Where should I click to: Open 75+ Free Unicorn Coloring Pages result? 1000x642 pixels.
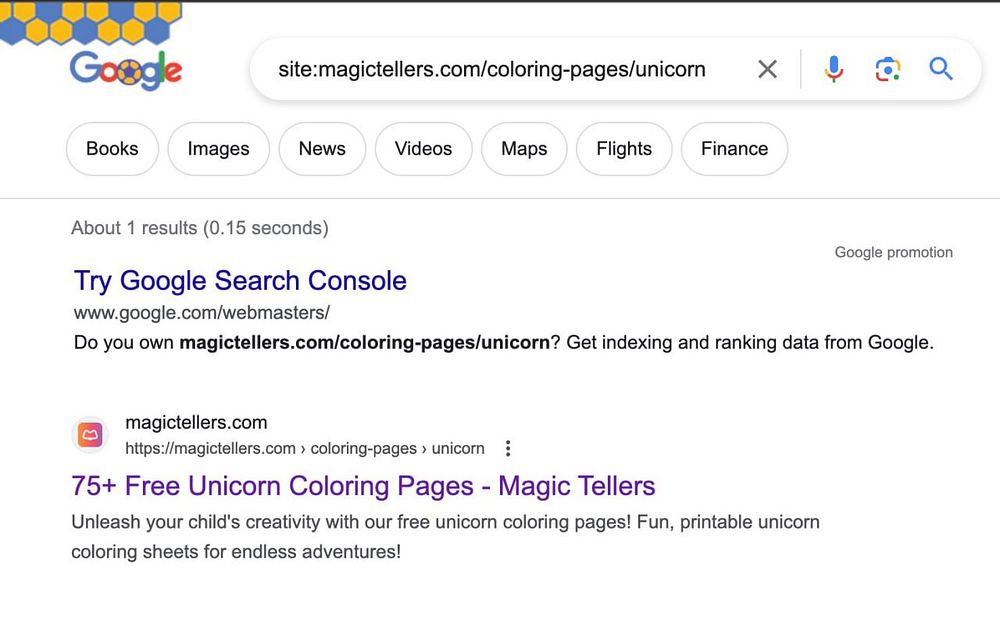[363, 486]
